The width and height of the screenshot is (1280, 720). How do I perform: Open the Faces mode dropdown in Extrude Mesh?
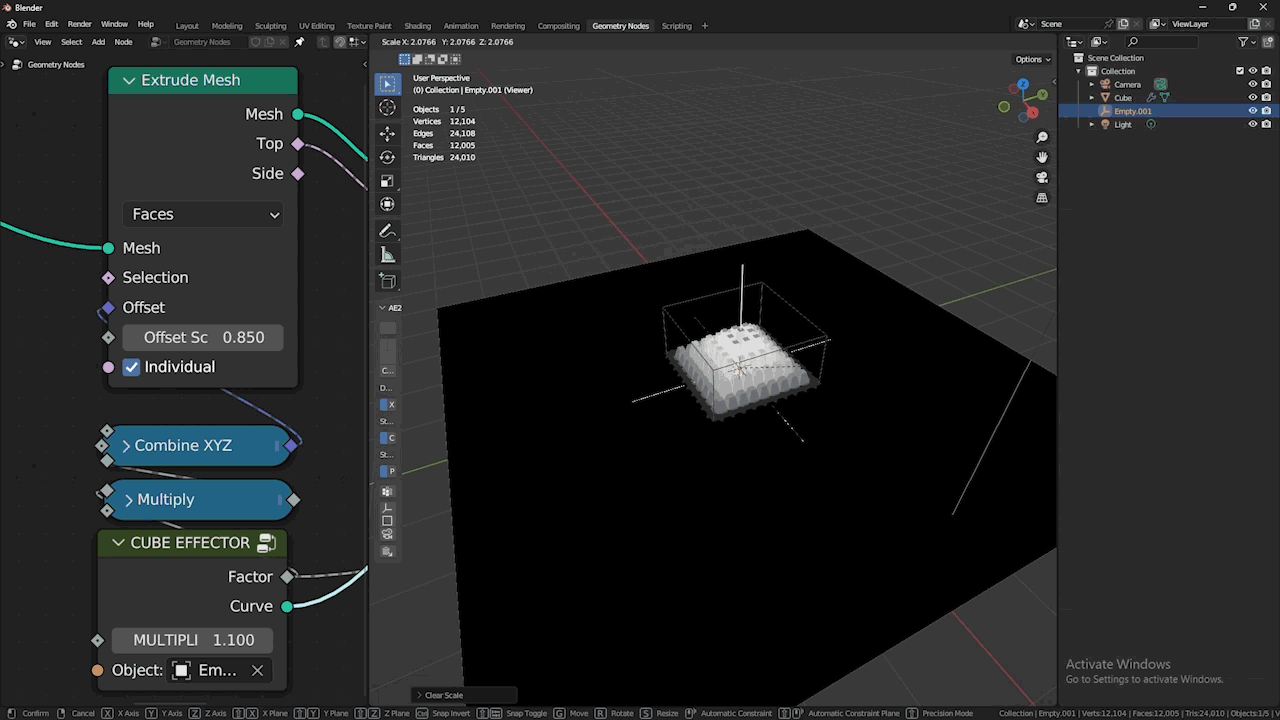(x=204, y=214)
